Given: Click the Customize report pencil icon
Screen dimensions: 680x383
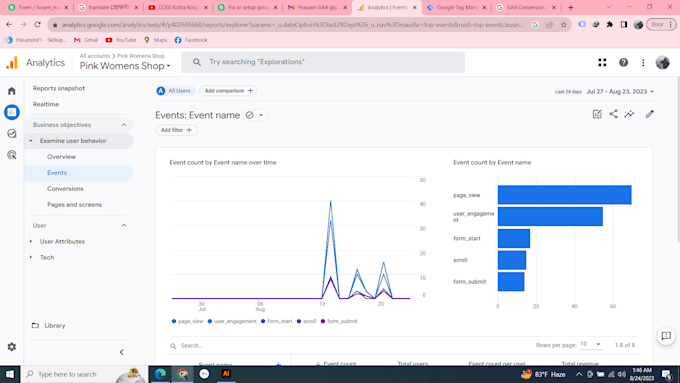Looking at the screenshot, I should click(649, 114).
